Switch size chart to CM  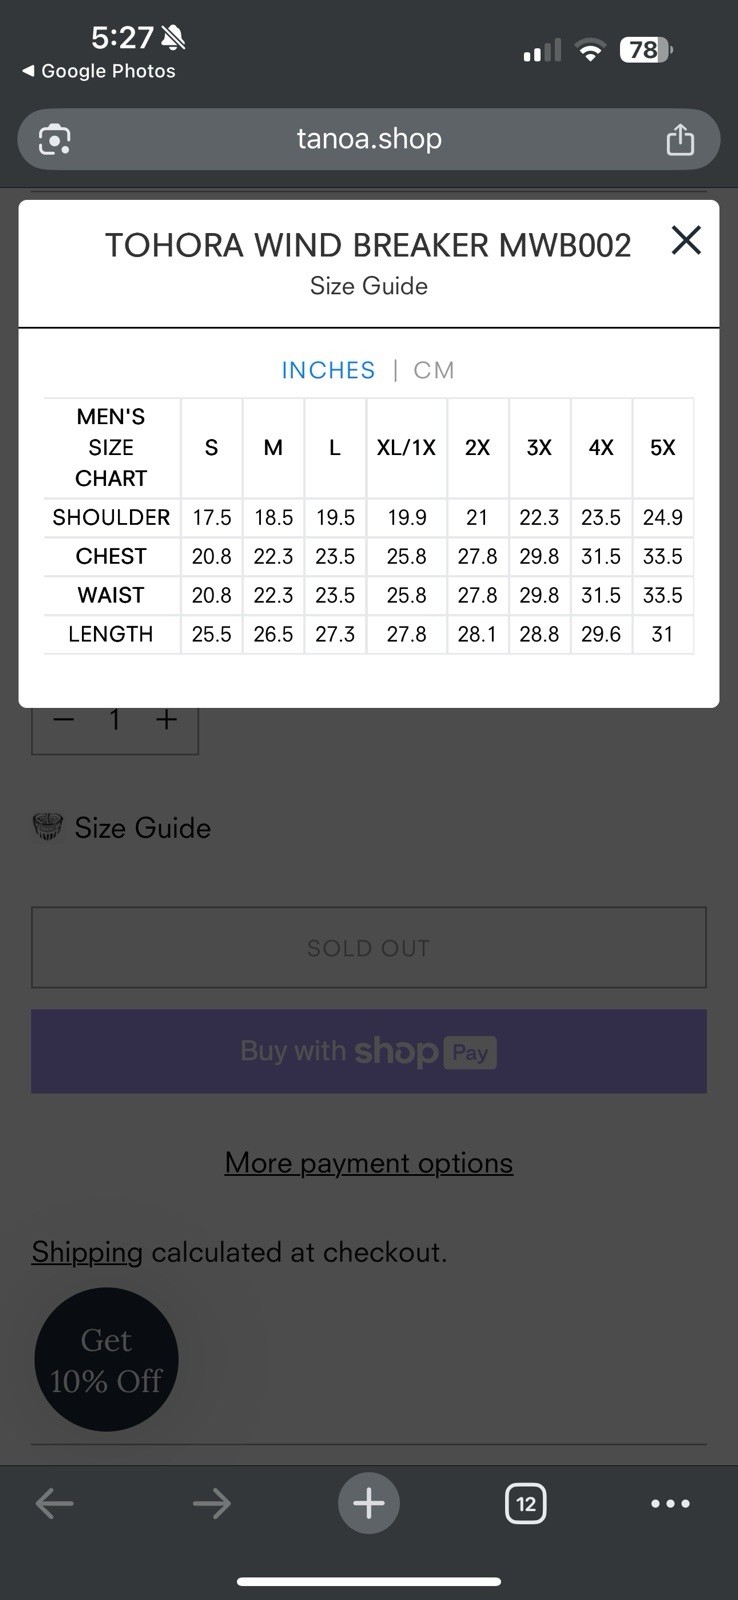434,370
